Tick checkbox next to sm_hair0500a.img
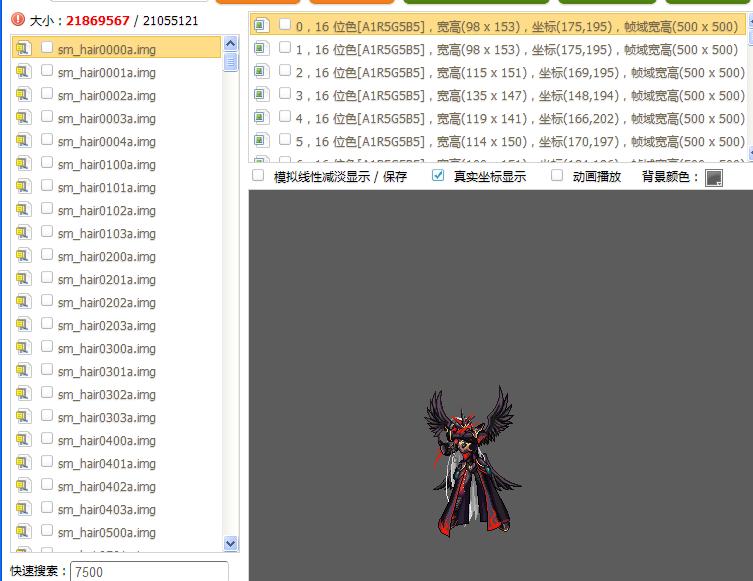This screenshot has height=581, width=753. pos(47,530)
